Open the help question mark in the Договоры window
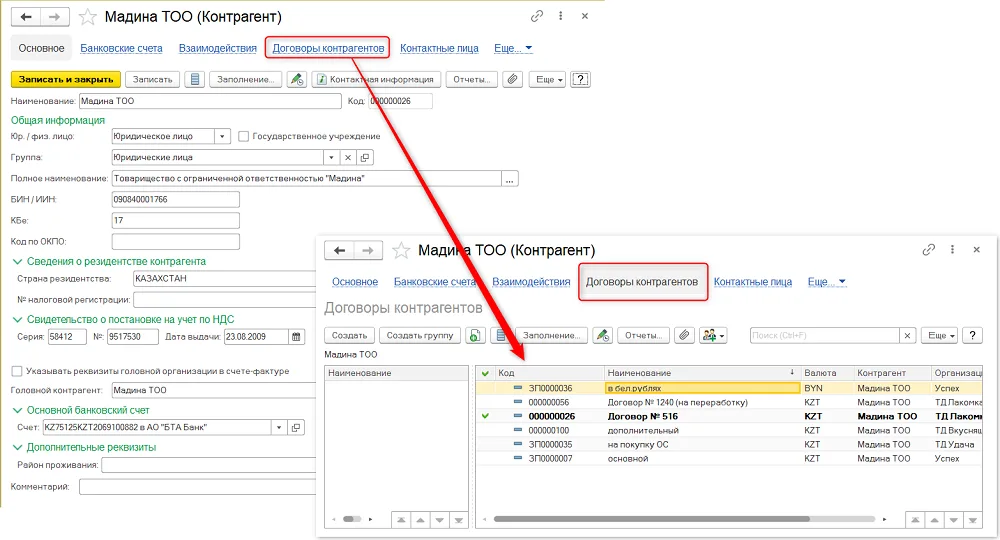The height and width of the screenshot is (540, 1000). tap(972, 335)
